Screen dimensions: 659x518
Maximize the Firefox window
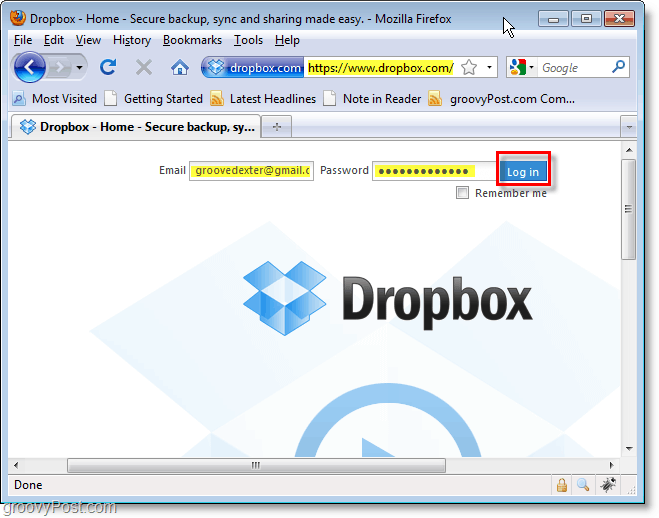(586, 19)
